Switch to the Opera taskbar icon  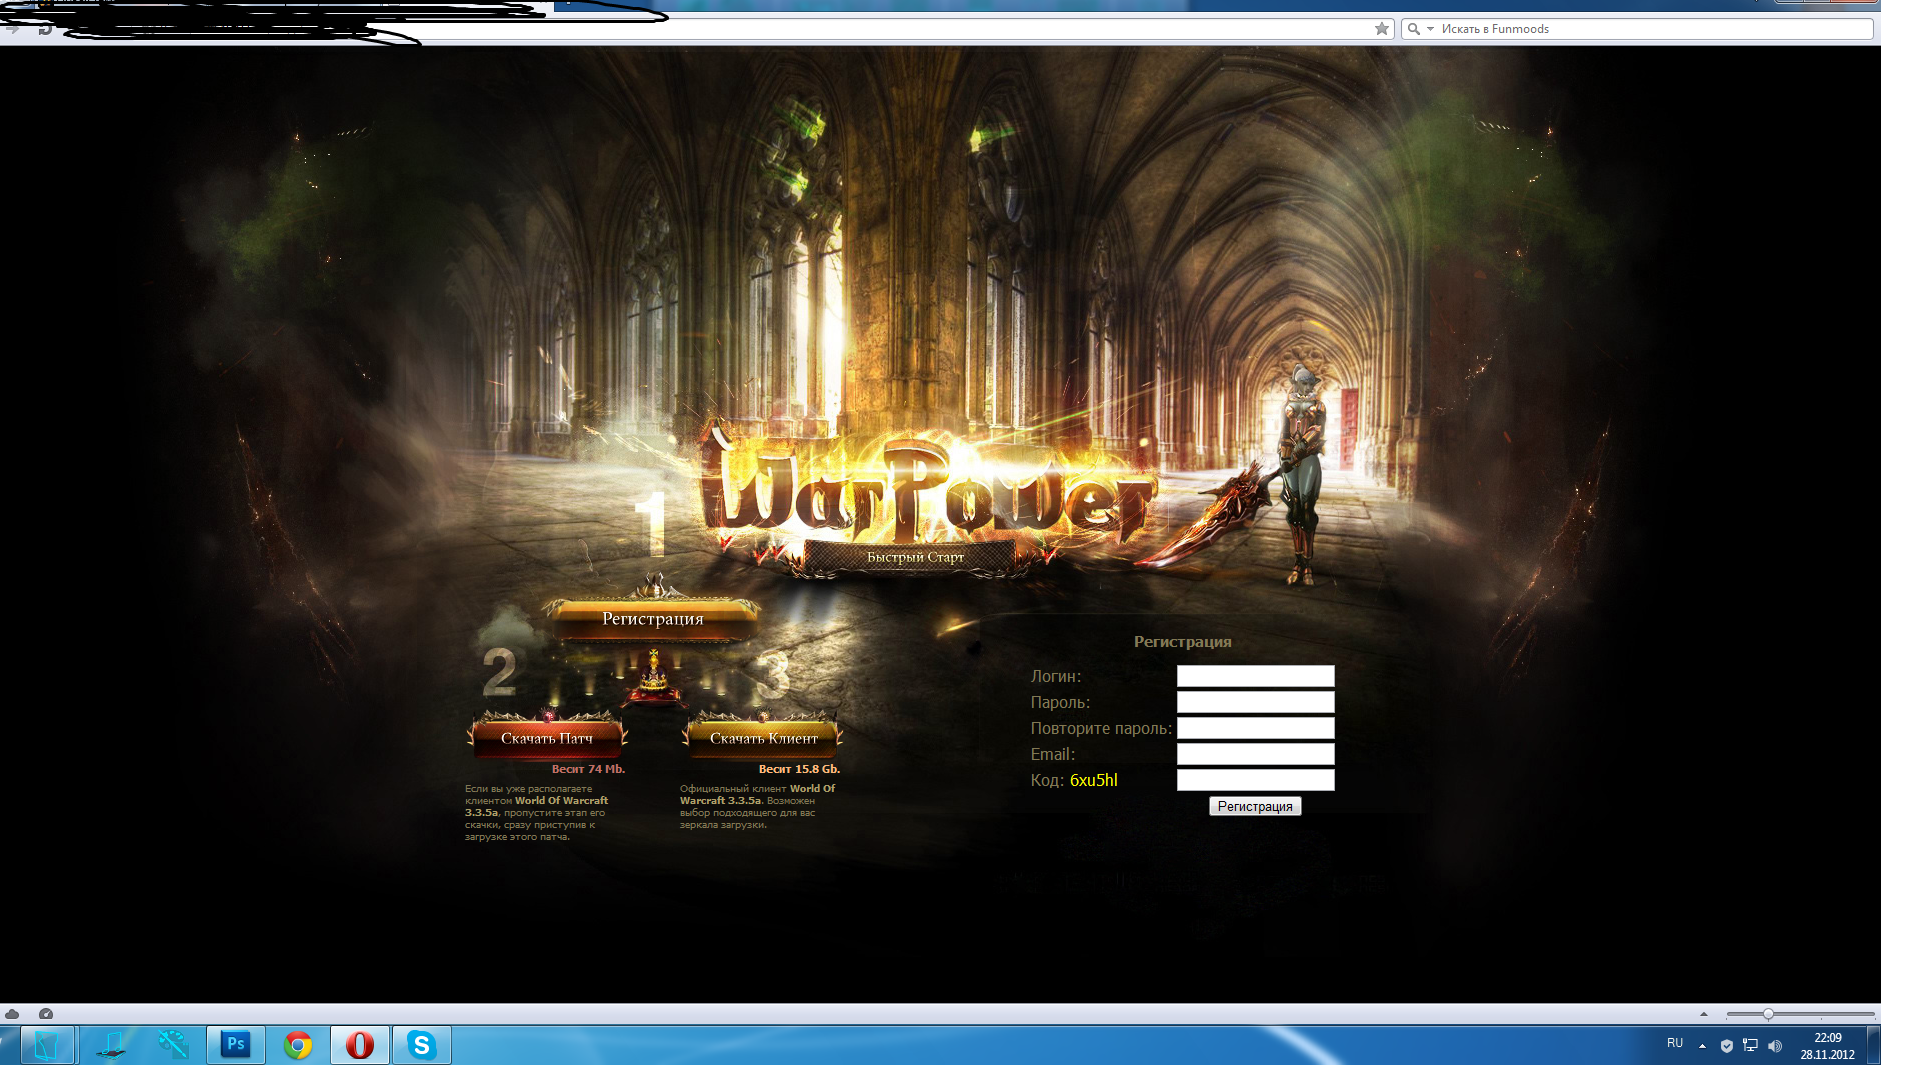(x=360, y=1045)
